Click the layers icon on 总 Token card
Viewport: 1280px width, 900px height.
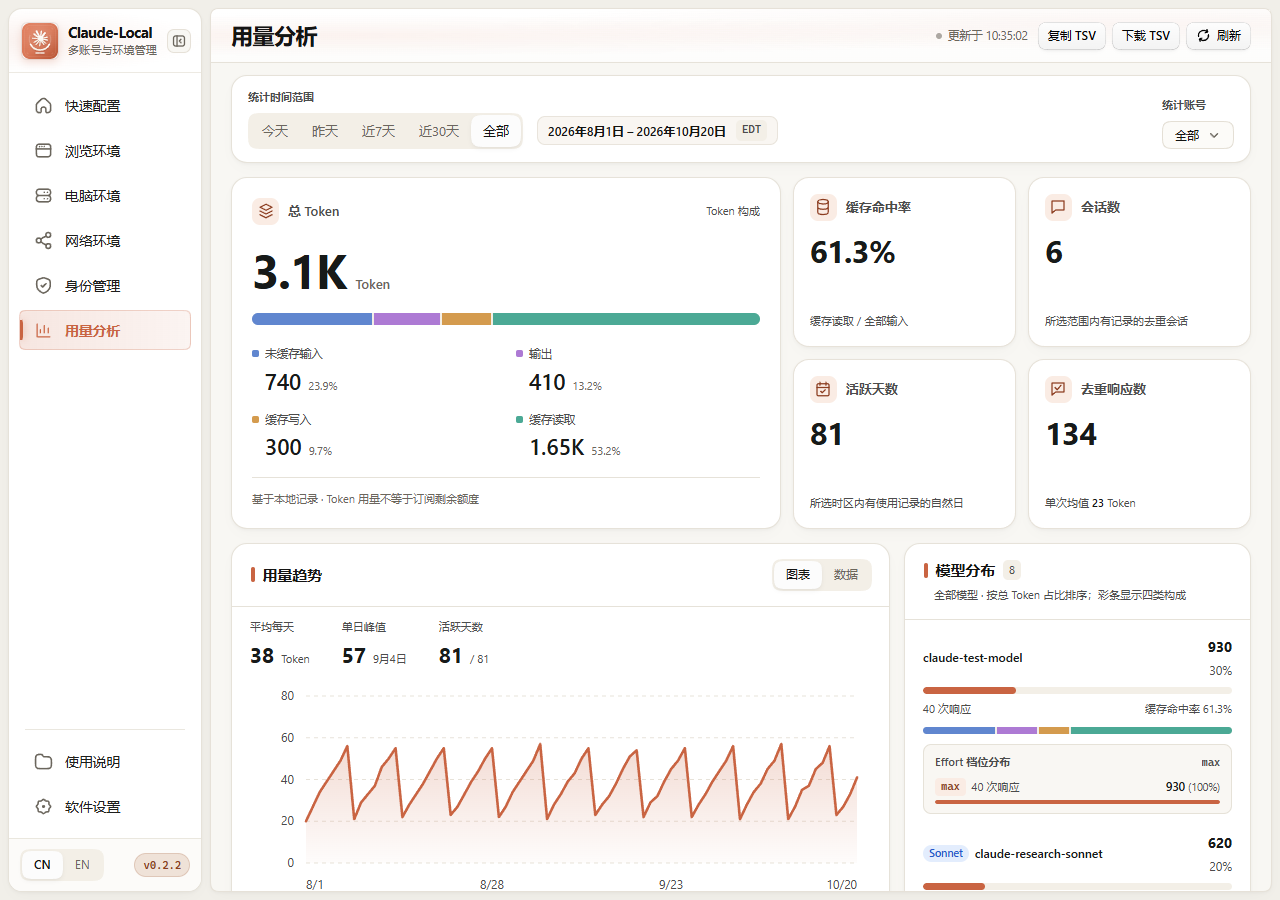coord(265,211)
